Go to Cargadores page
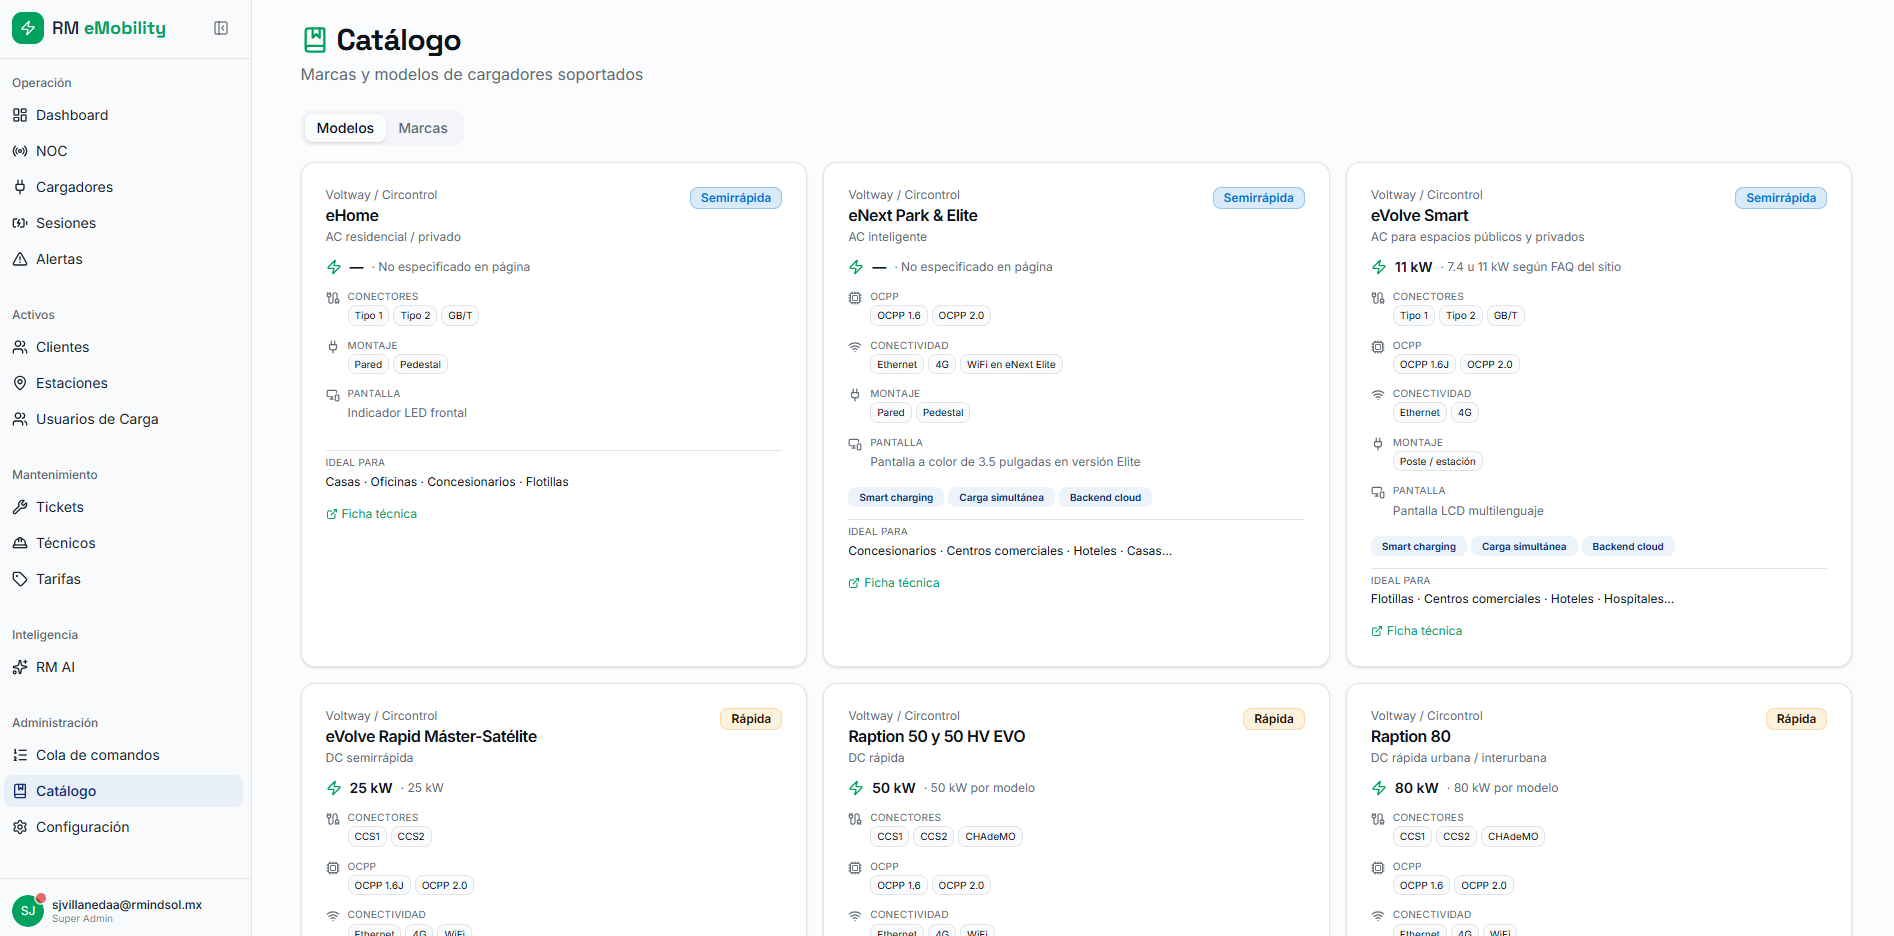This screenshot has height=936, width=1894. (x=123, y=187)
